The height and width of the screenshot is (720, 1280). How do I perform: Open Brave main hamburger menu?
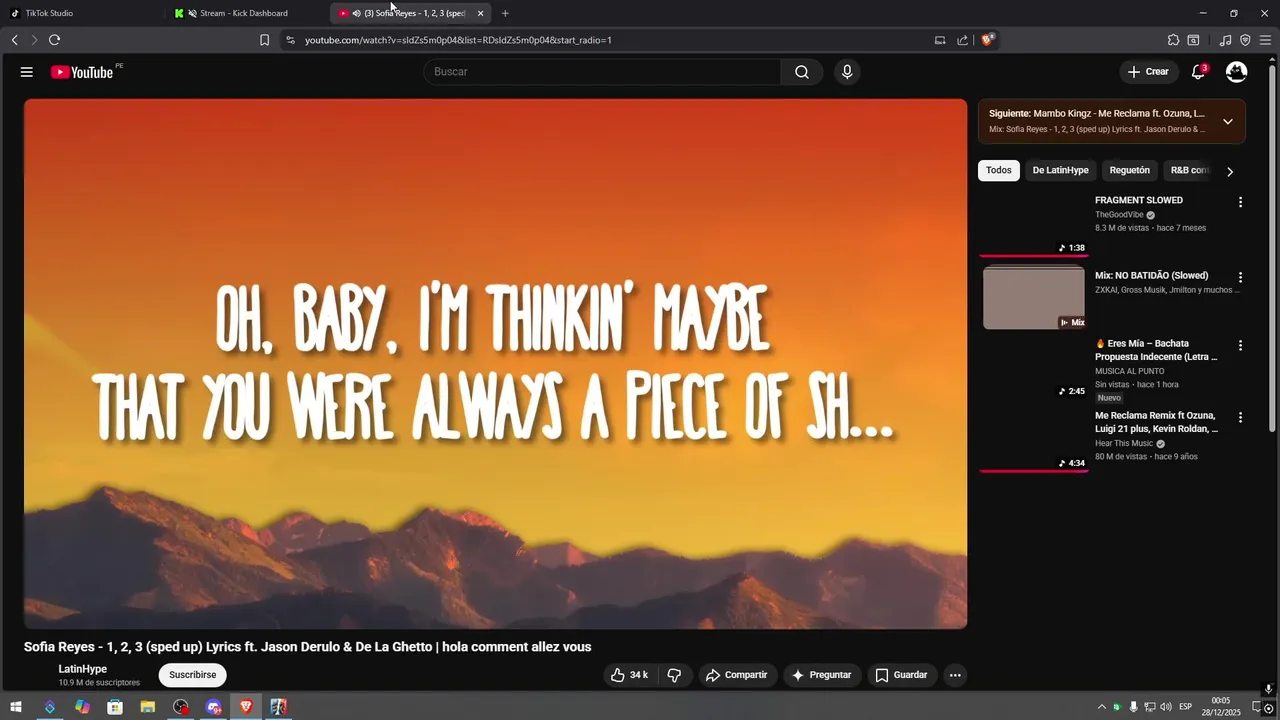(x=1265, y=40)
